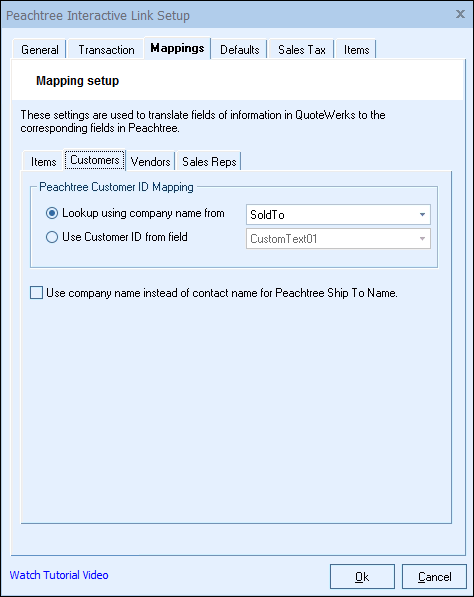Open the Watch Tutorial Video link
The image size is (474, 597).
59,575
